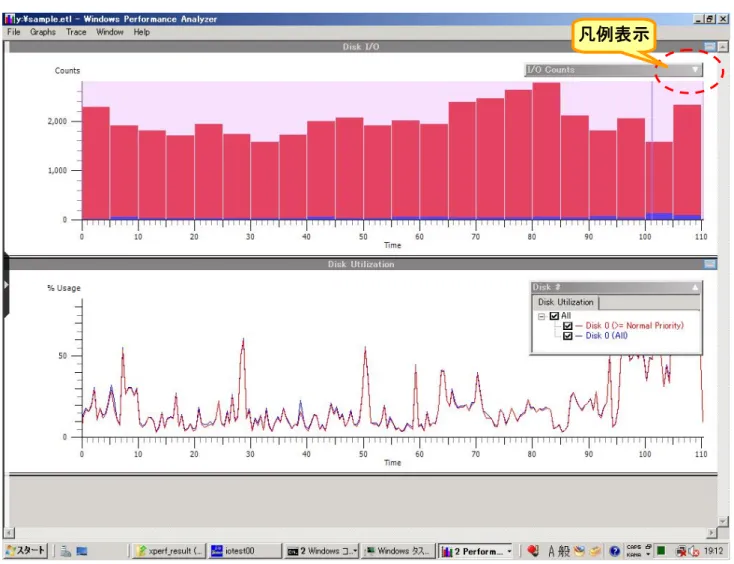This screenshot has width=734, height=564.
Task: Switch to xperf_result taskbar window
Action: (x=169, y=551)
